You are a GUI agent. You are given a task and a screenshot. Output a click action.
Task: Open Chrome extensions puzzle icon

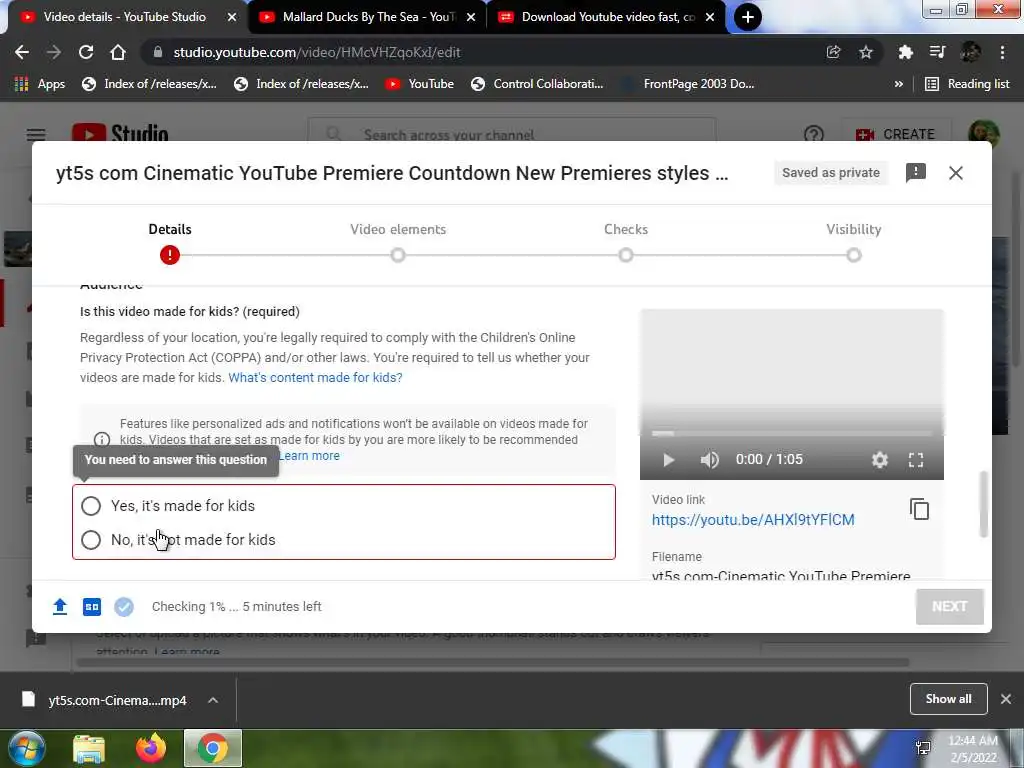click(x=905, y=52)
